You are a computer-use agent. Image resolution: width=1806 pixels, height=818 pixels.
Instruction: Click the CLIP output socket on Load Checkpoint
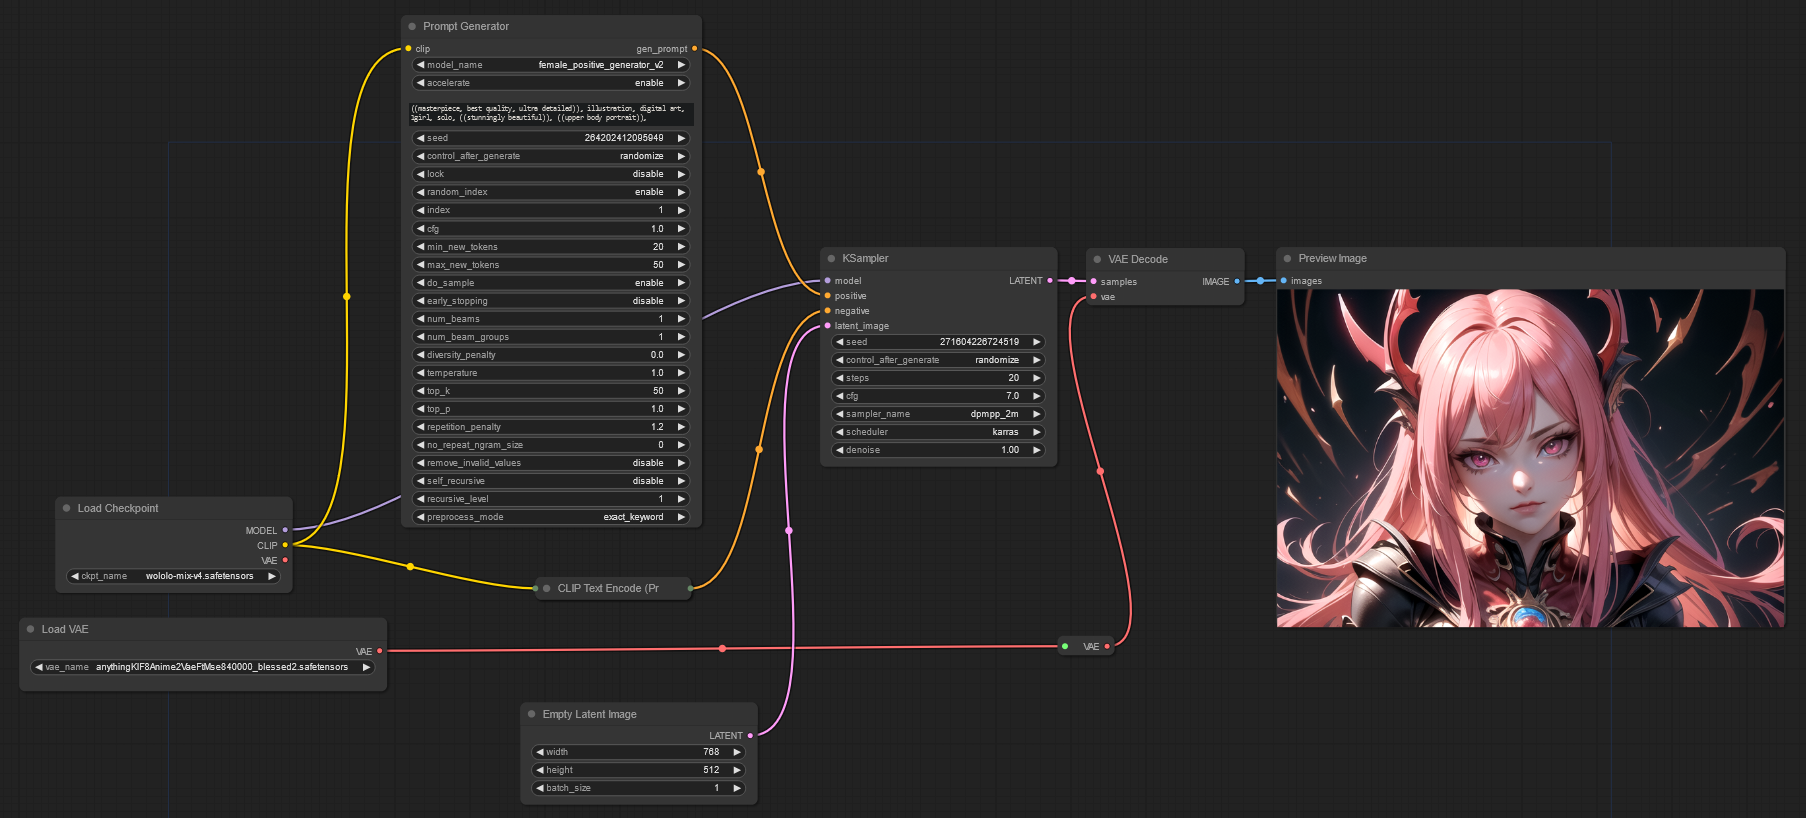(x=285, y=545)
